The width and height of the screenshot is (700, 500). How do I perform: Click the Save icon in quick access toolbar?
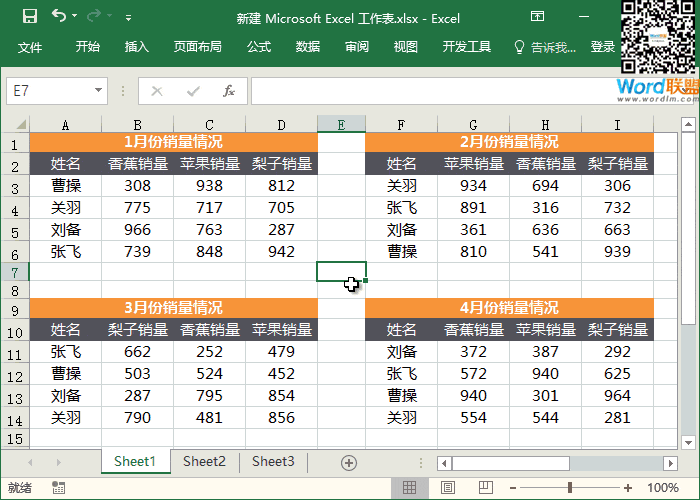point(30,17)
